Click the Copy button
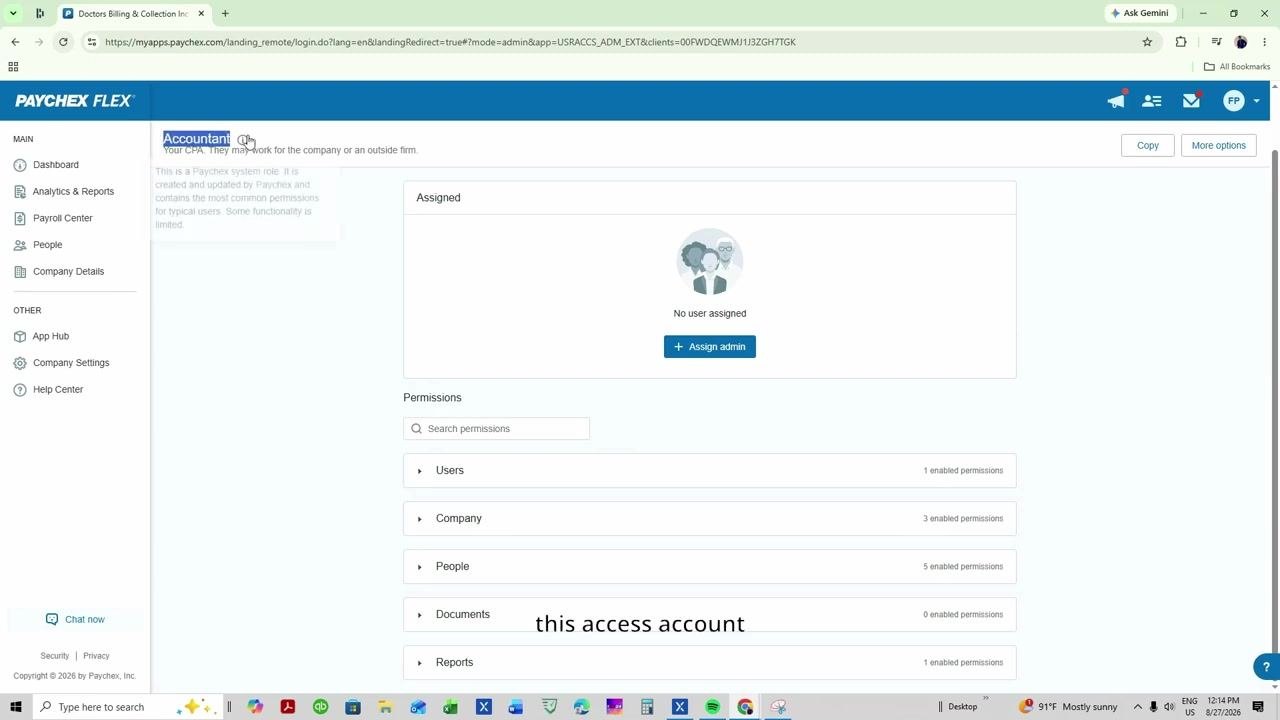Image resolution: width=1280 pixels, height=720 pixels. 1148,146
